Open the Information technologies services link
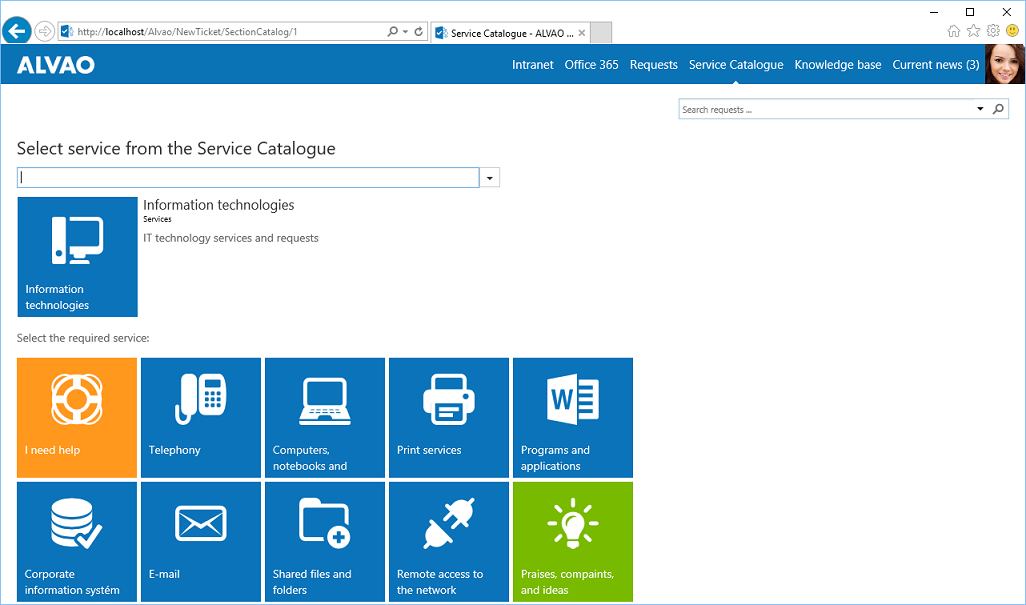Viewport: 1026px width, 605px height. 218,205
